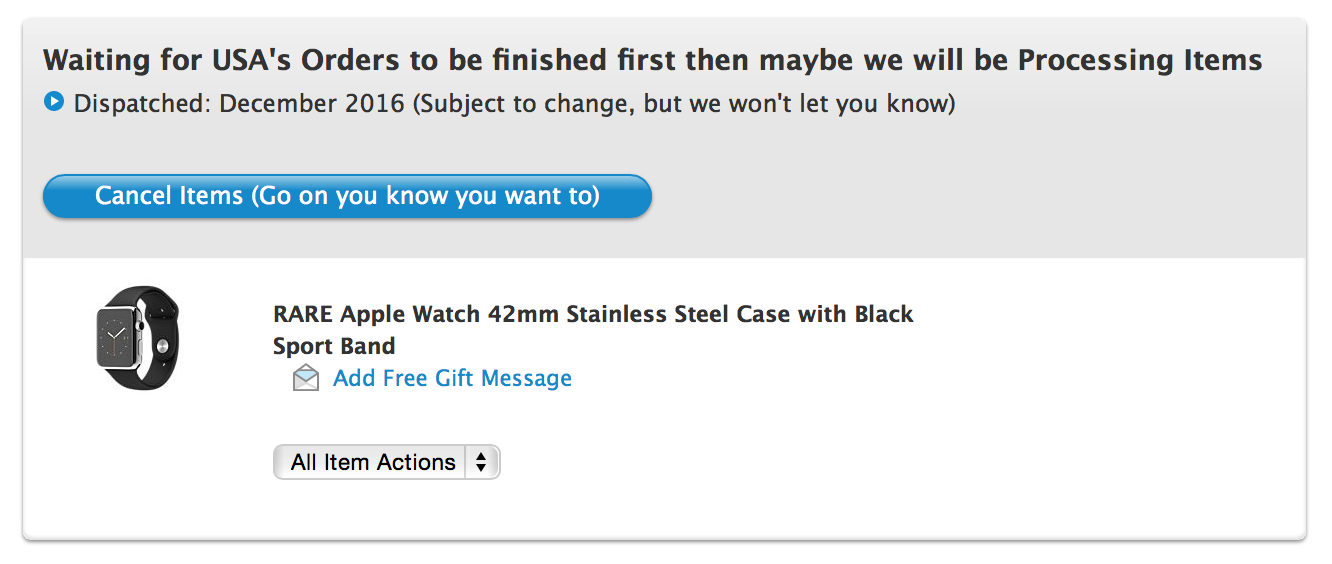
Task: Click the "December 2016" dispatch date
Action: (x=312, y=103)
